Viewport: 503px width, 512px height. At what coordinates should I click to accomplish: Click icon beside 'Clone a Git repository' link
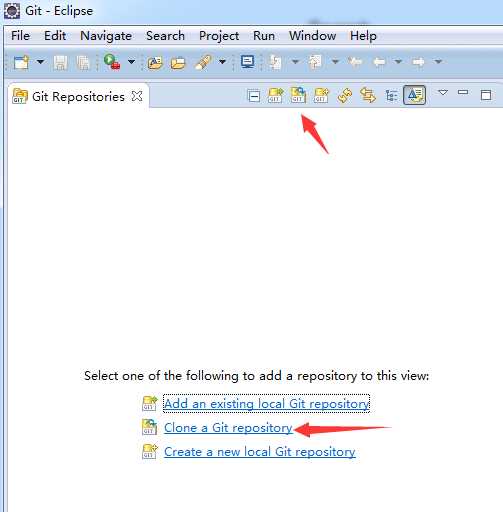[x=149, y=427]
